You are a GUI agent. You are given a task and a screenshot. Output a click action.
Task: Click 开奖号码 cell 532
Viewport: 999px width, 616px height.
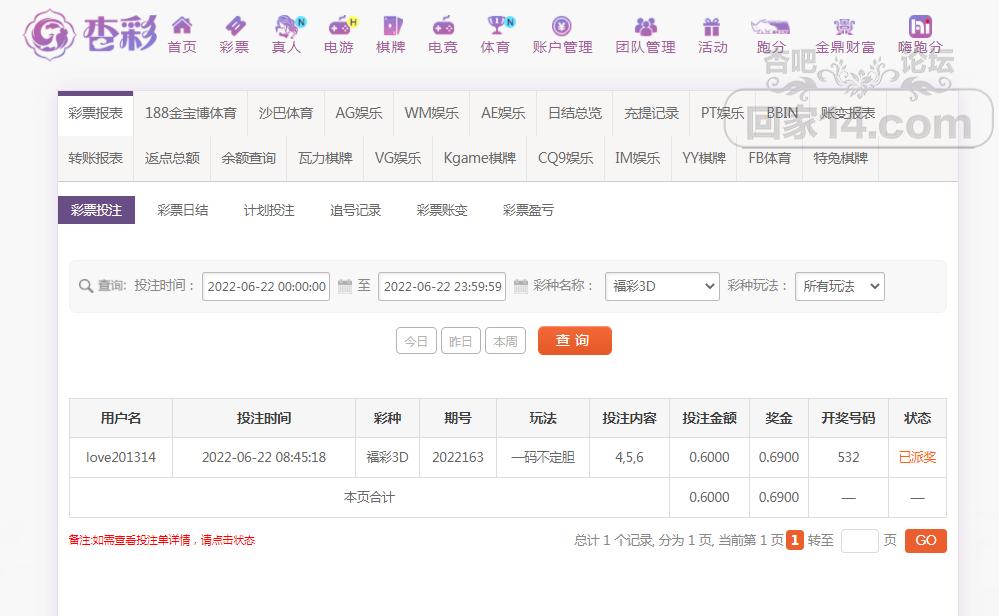(x=848, y=457)
